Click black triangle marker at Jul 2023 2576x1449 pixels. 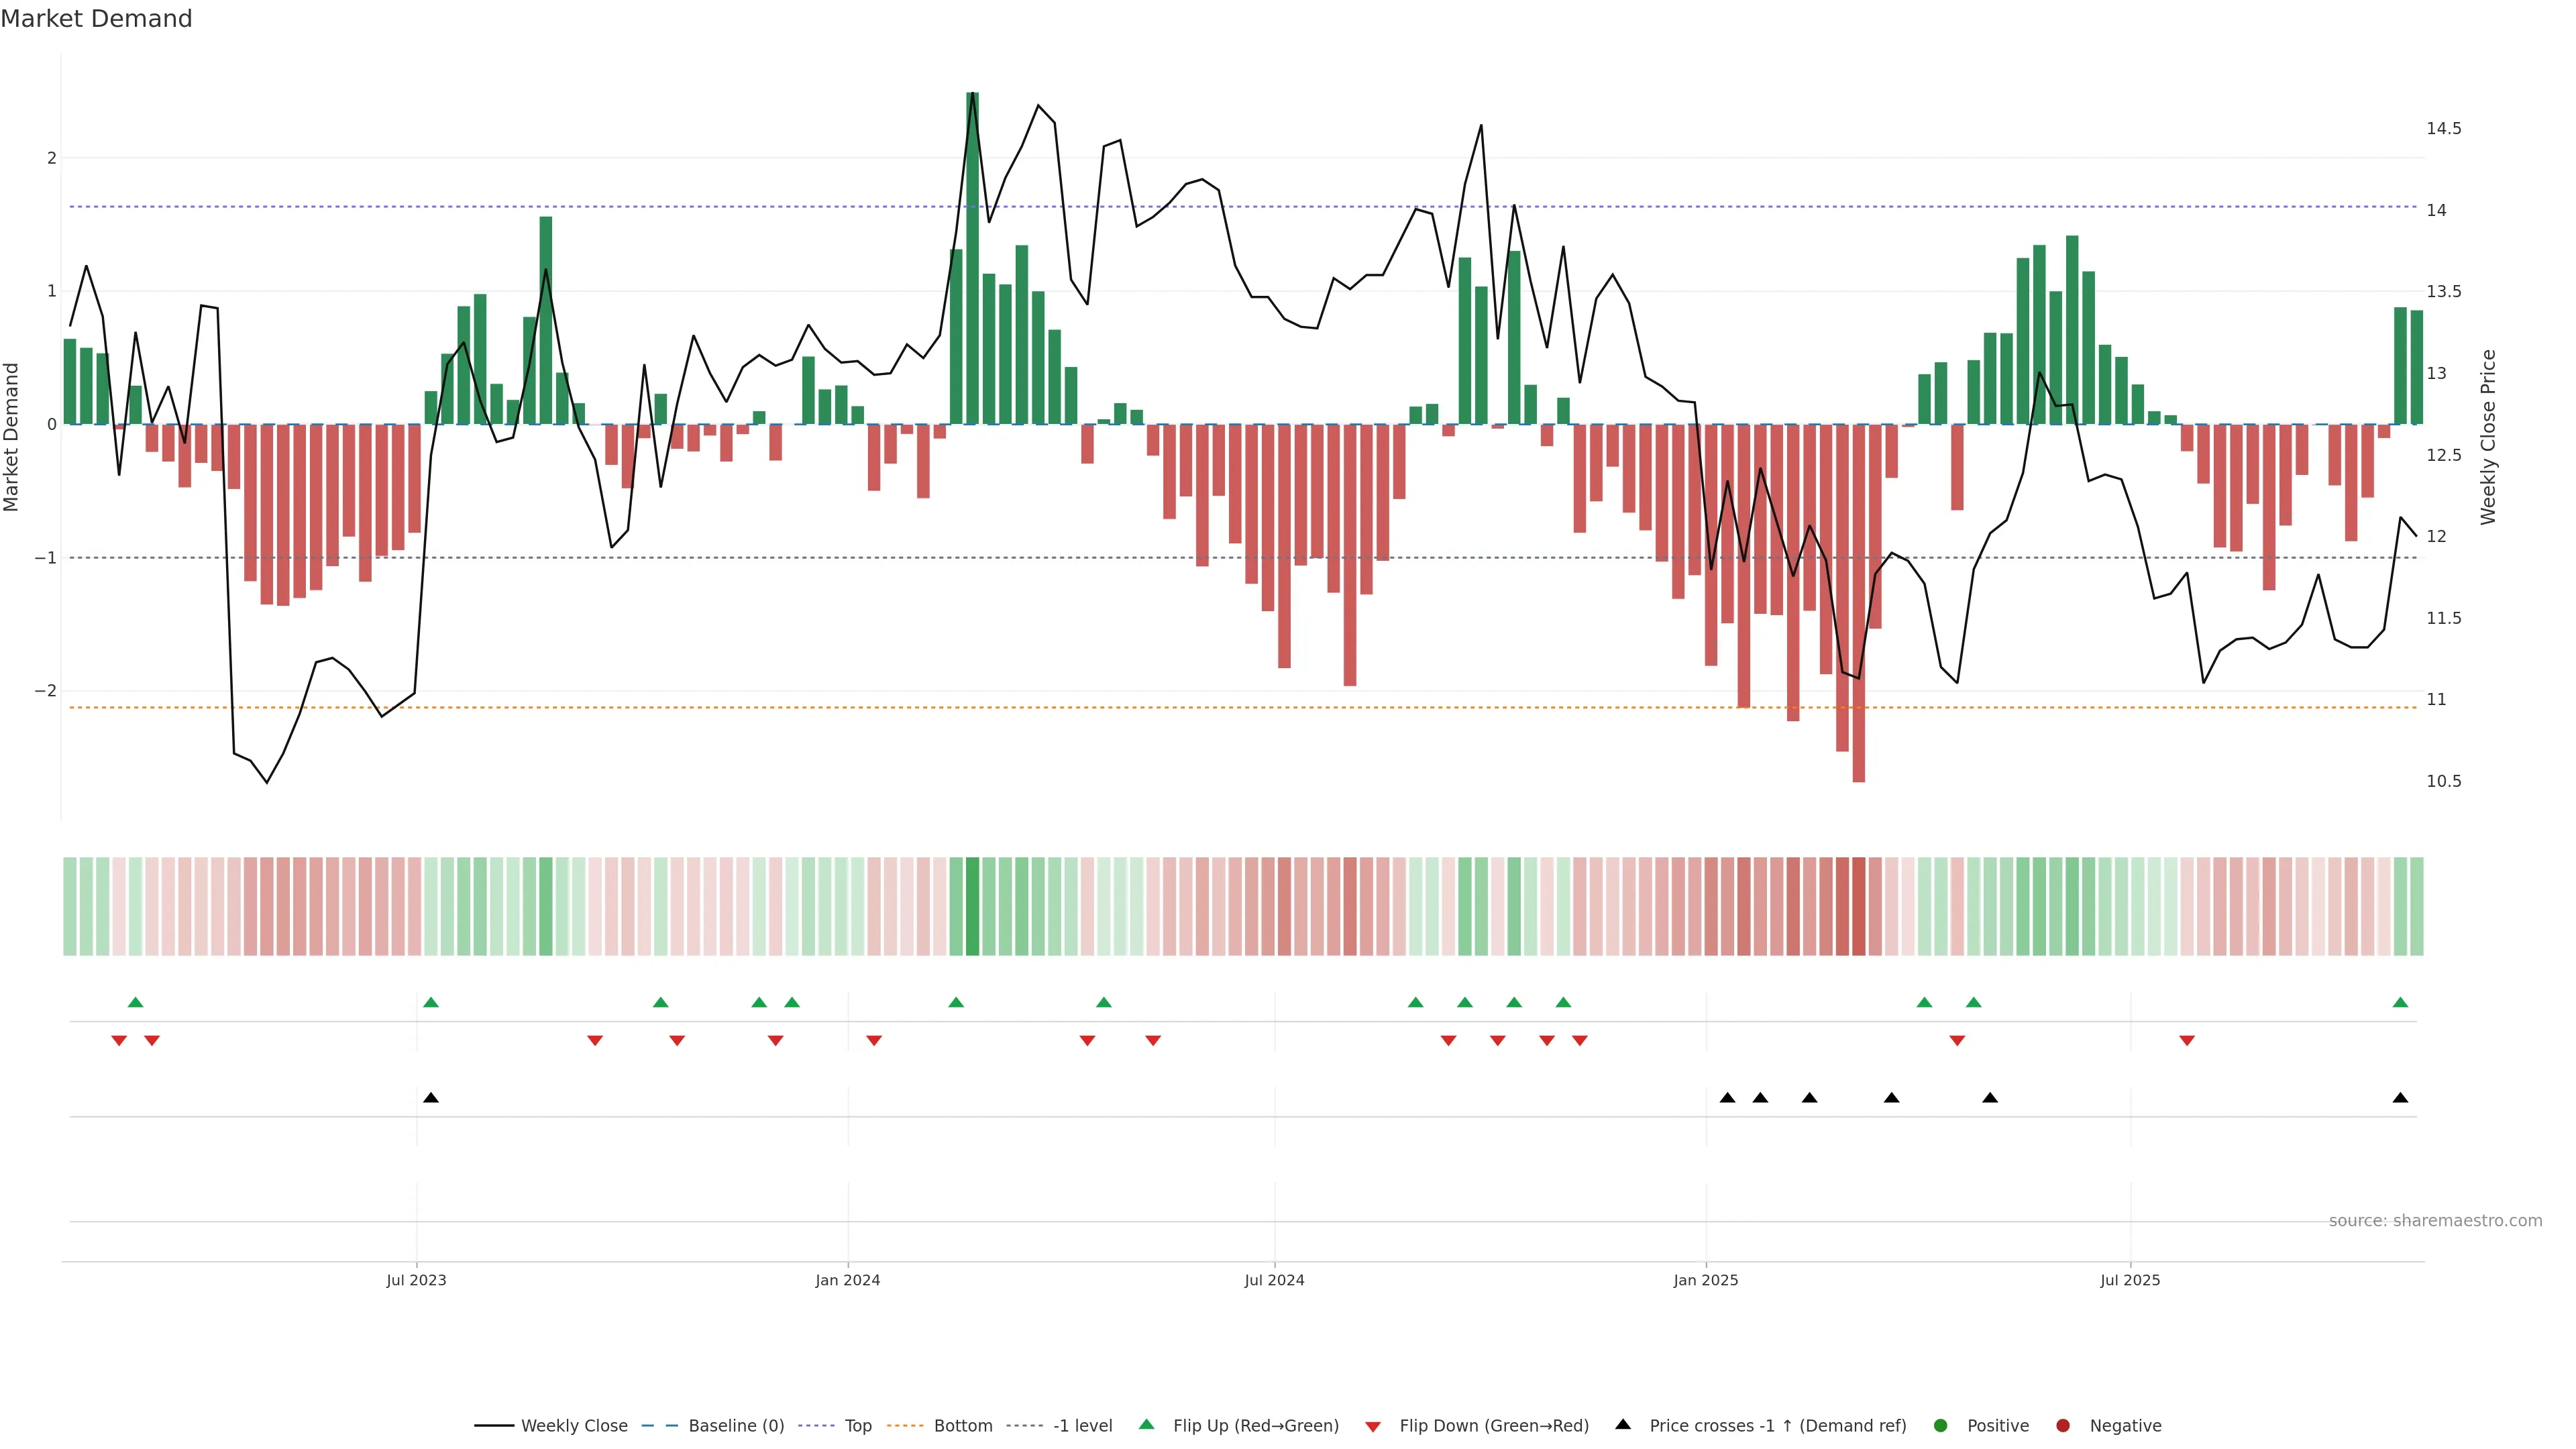point(431,1098)
